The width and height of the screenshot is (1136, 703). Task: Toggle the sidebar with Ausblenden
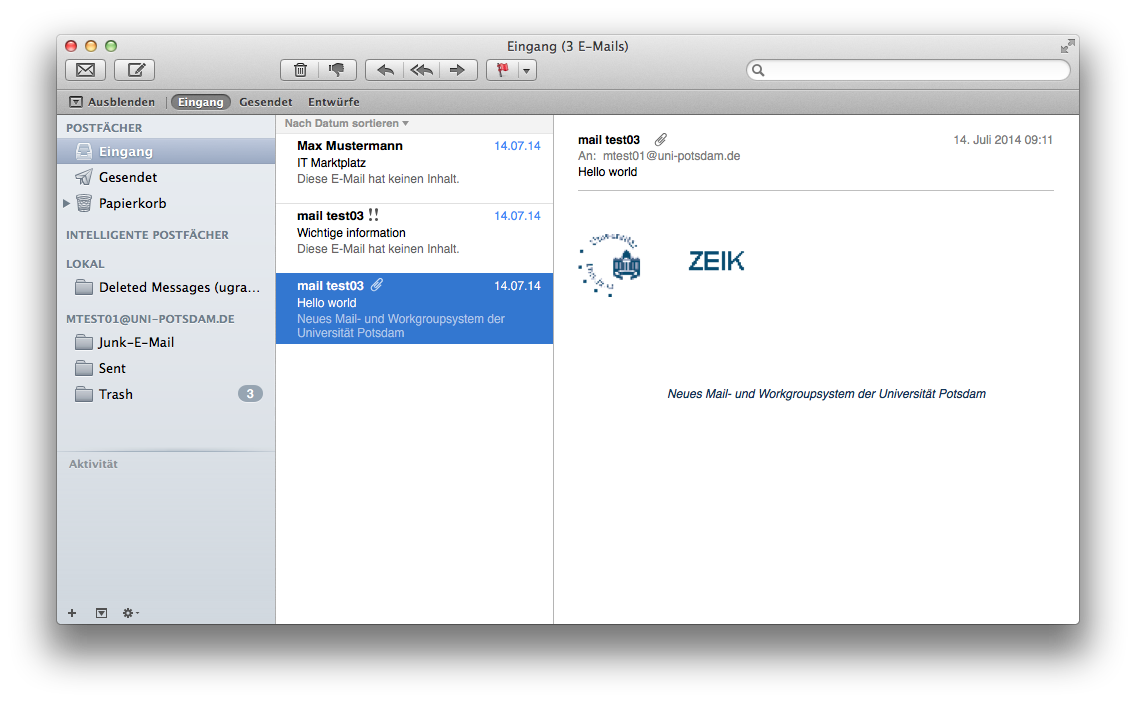pyautogui.click(x=112, y=102)
